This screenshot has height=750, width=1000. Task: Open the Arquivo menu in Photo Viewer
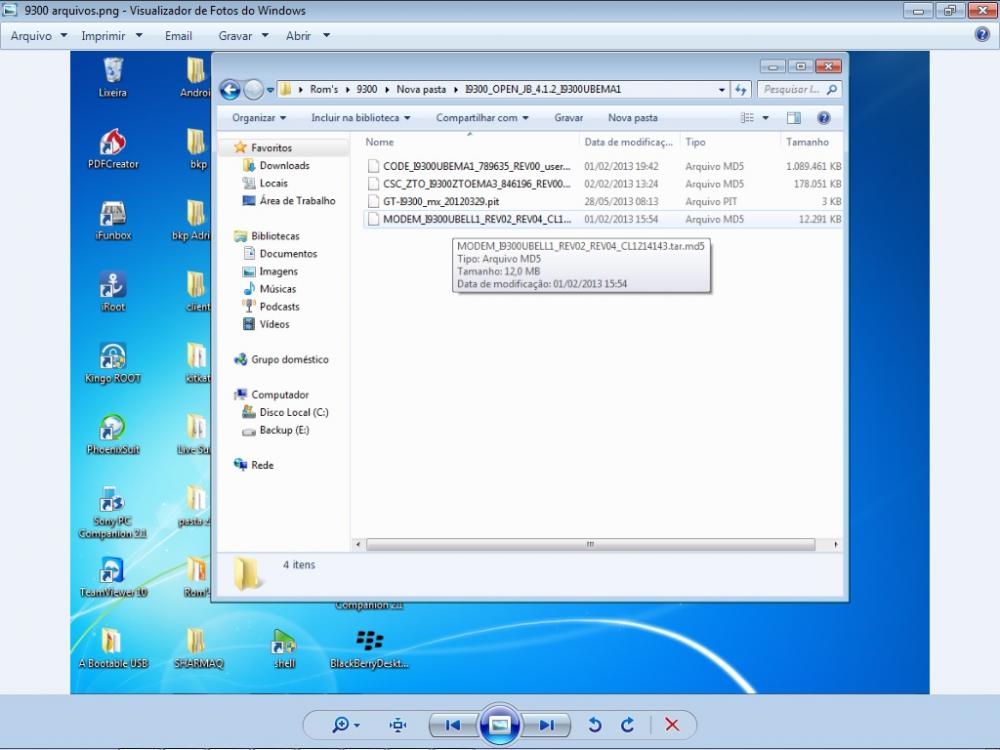(x=38, y=36)
